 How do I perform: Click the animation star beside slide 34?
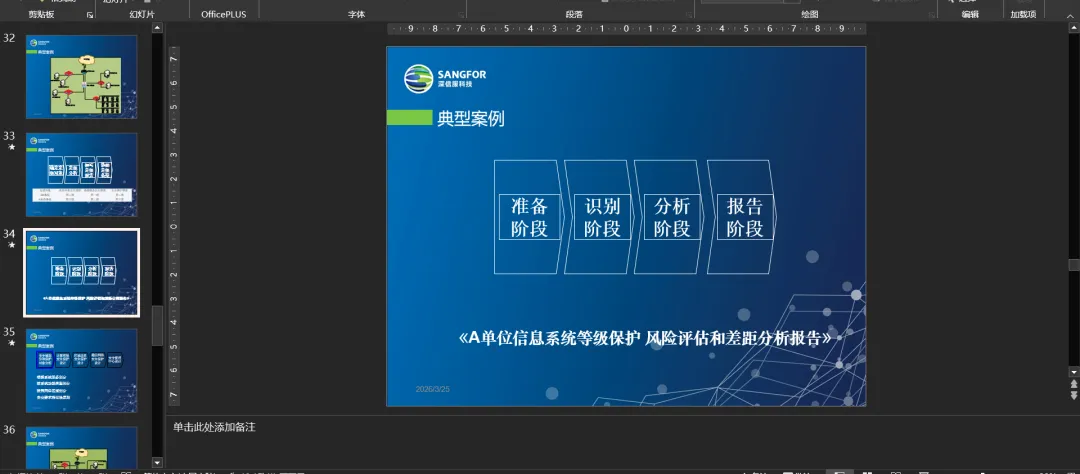pyautogui.click(x=10, y=245)
